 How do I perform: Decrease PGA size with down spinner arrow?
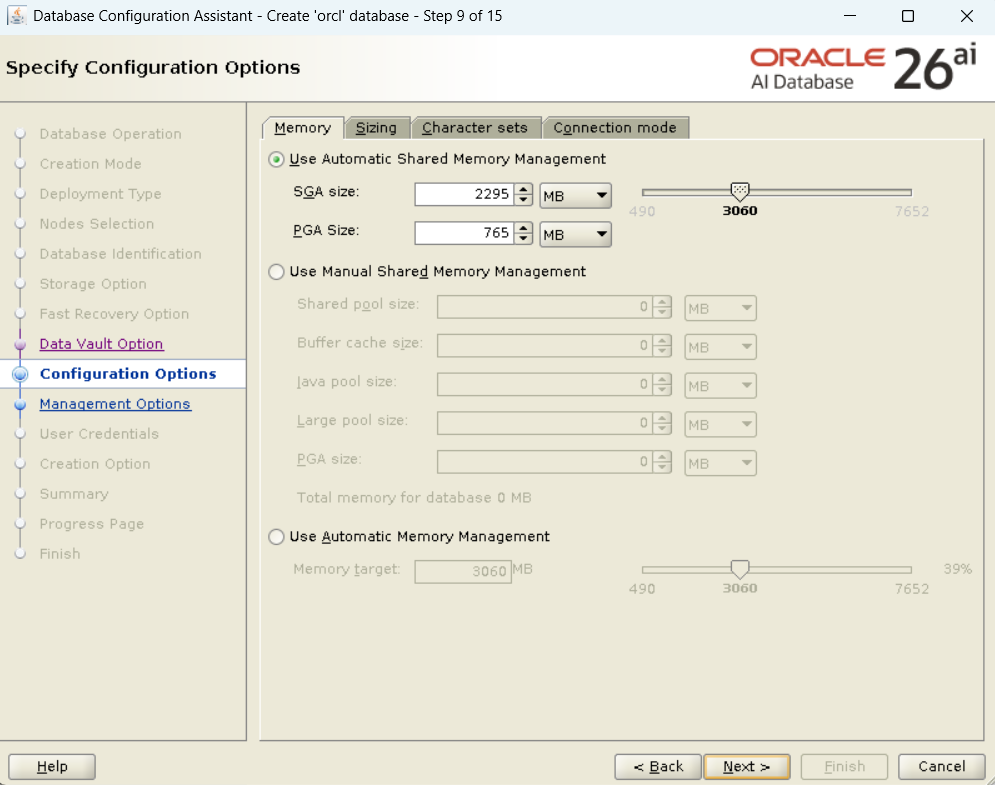tap(523, 239)
